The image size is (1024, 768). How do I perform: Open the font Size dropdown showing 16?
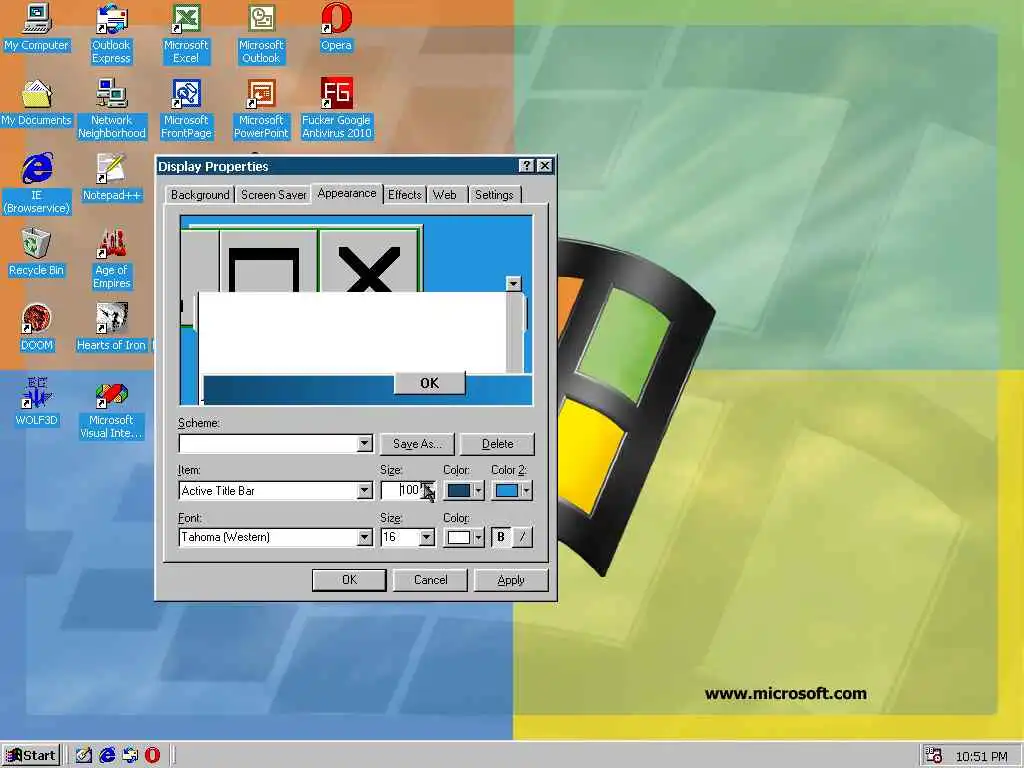[x=426, y=537]
